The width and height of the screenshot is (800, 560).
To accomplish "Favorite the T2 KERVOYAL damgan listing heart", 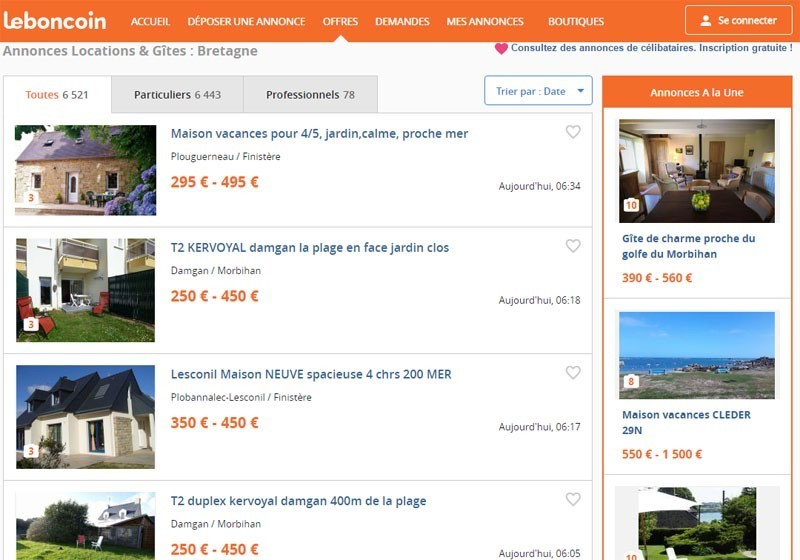I will pos(573,246).
